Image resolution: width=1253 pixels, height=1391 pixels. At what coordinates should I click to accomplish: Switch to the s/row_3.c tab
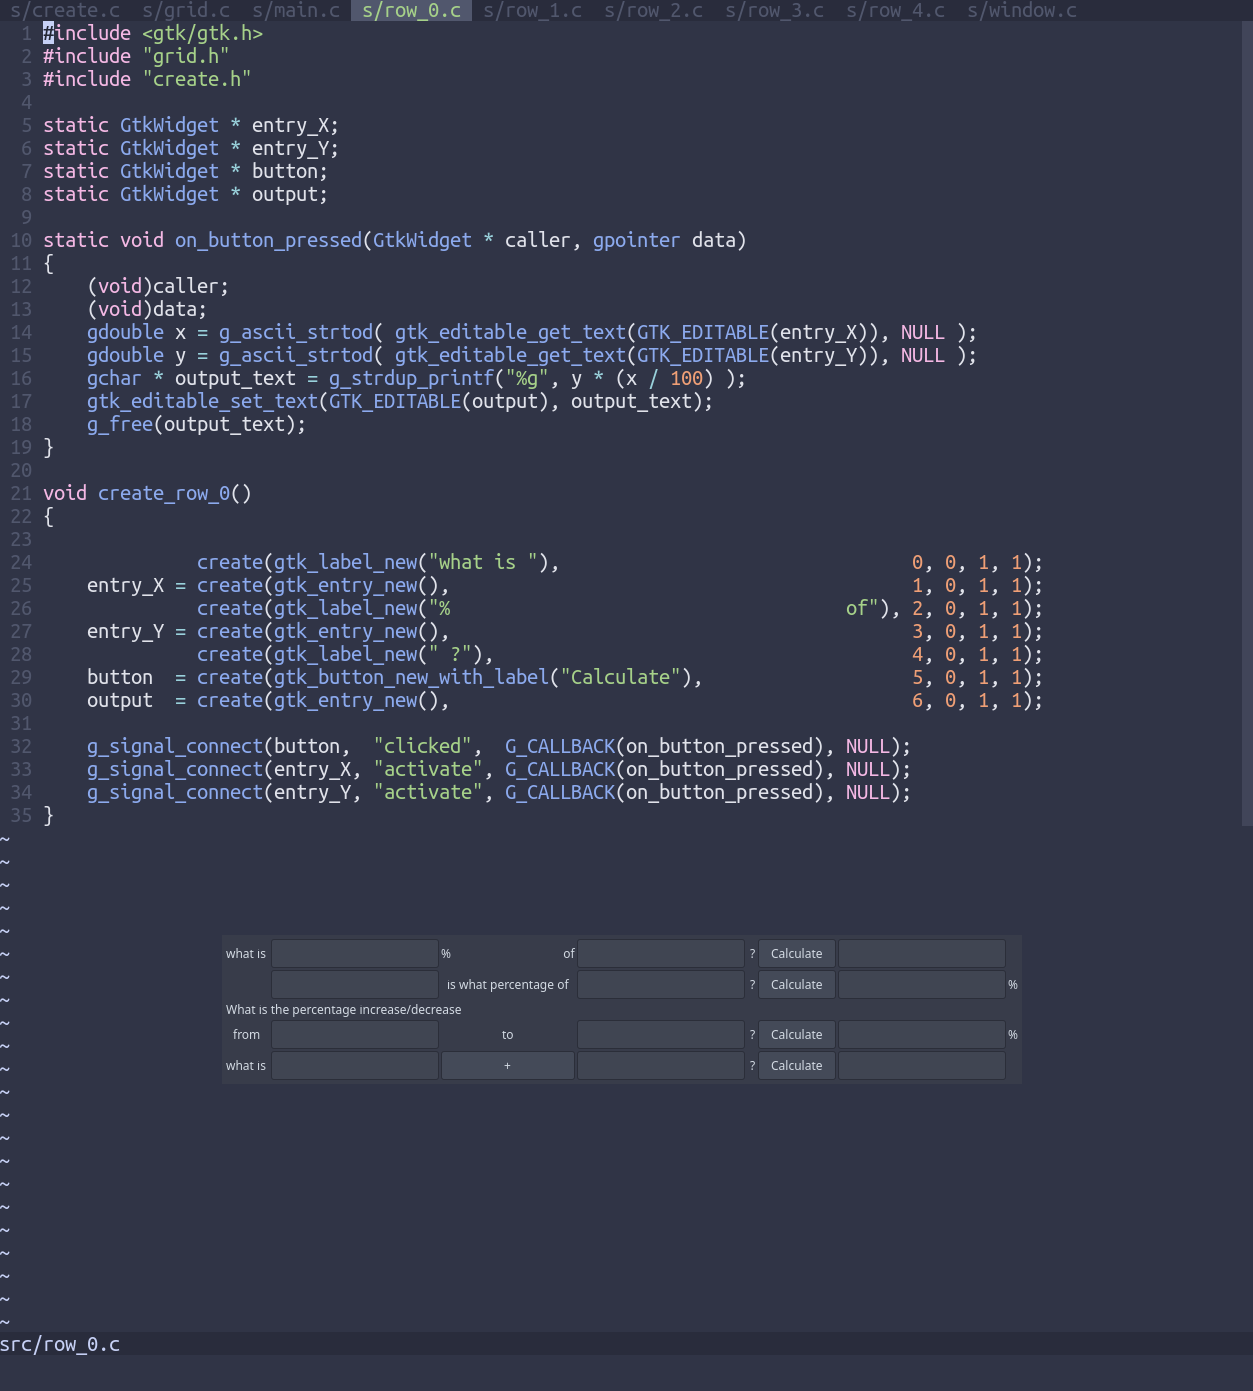pos(774,10)
